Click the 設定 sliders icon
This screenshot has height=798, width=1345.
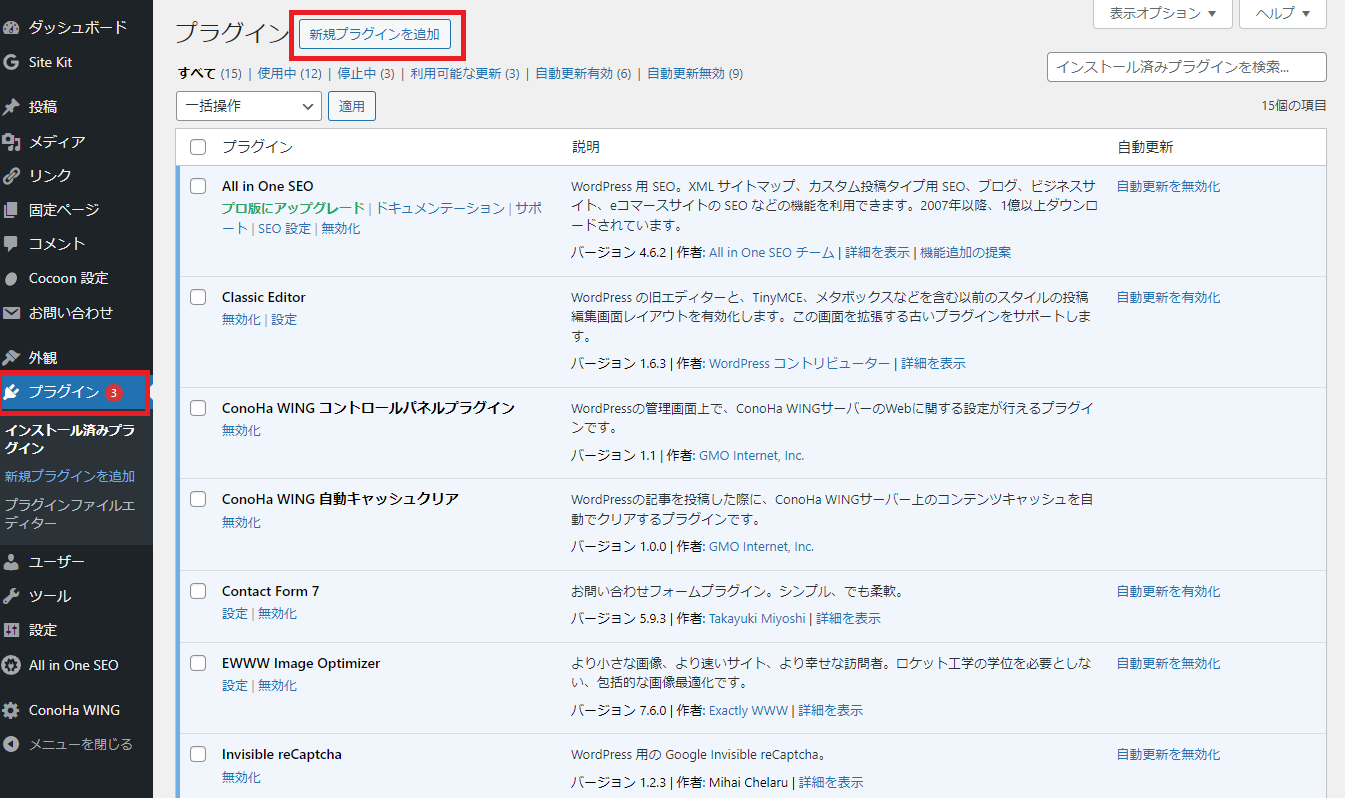(12, 630)
